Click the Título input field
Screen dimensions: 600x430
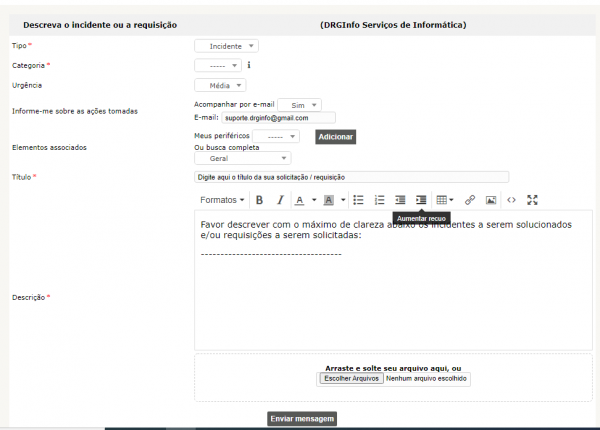(x=351, y=177)
